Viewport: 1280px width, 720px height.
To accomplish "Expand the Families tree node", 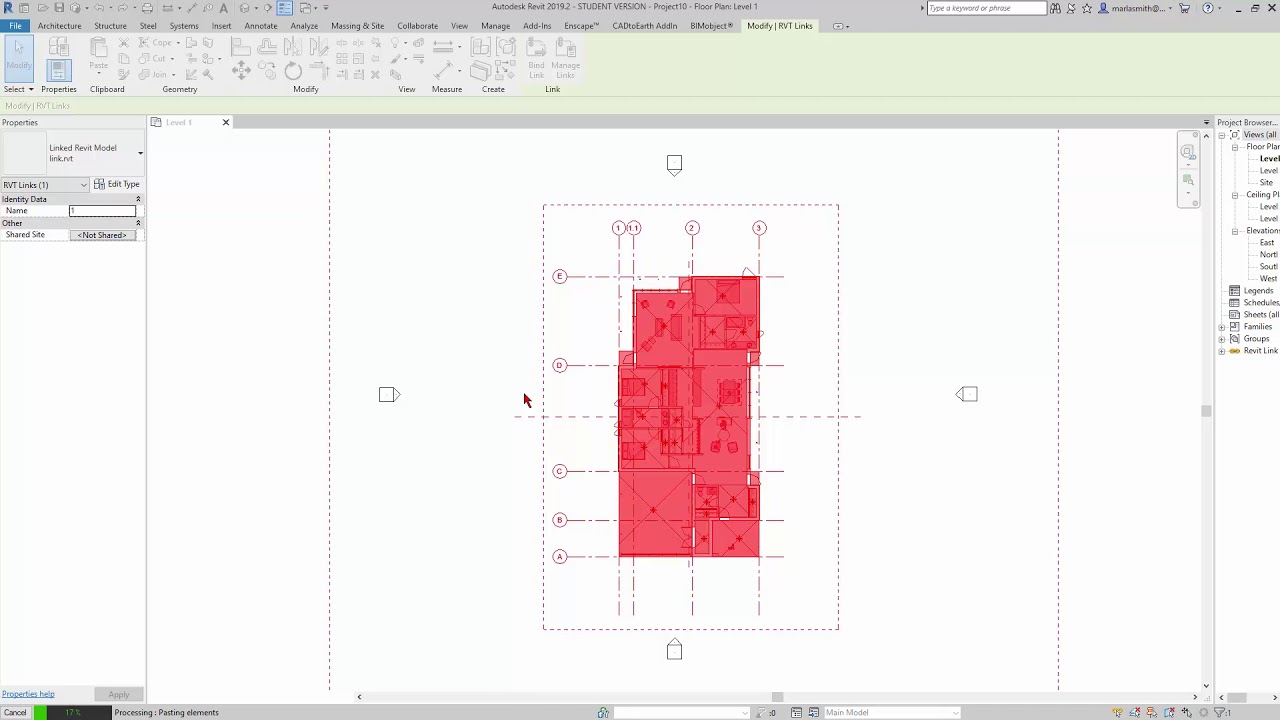I will point(1222,327).
